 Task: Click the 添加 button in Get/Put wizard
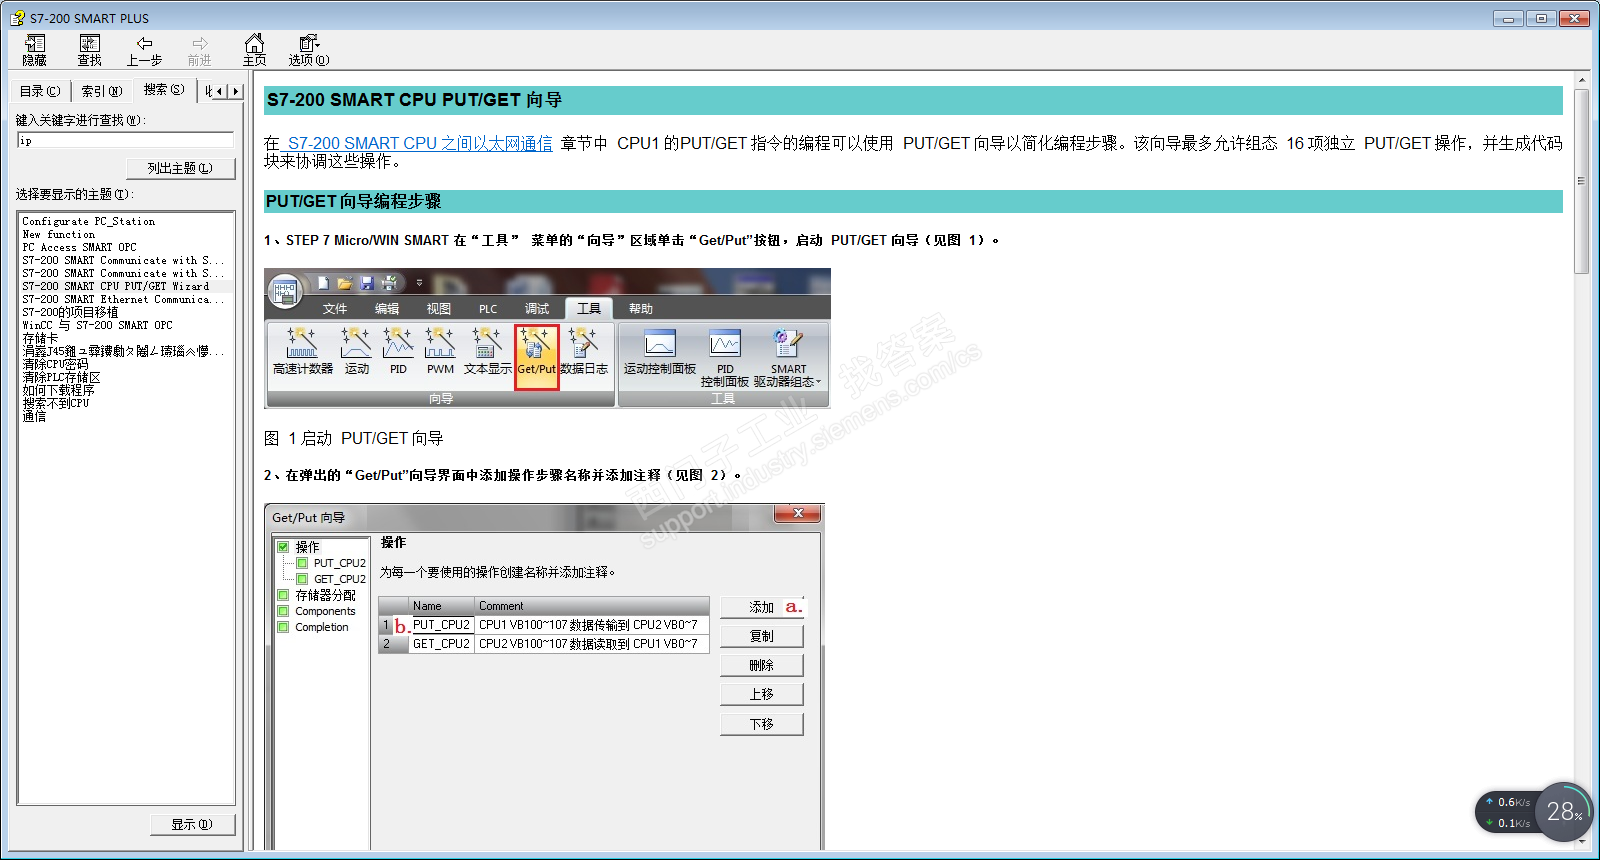(762, 607)
